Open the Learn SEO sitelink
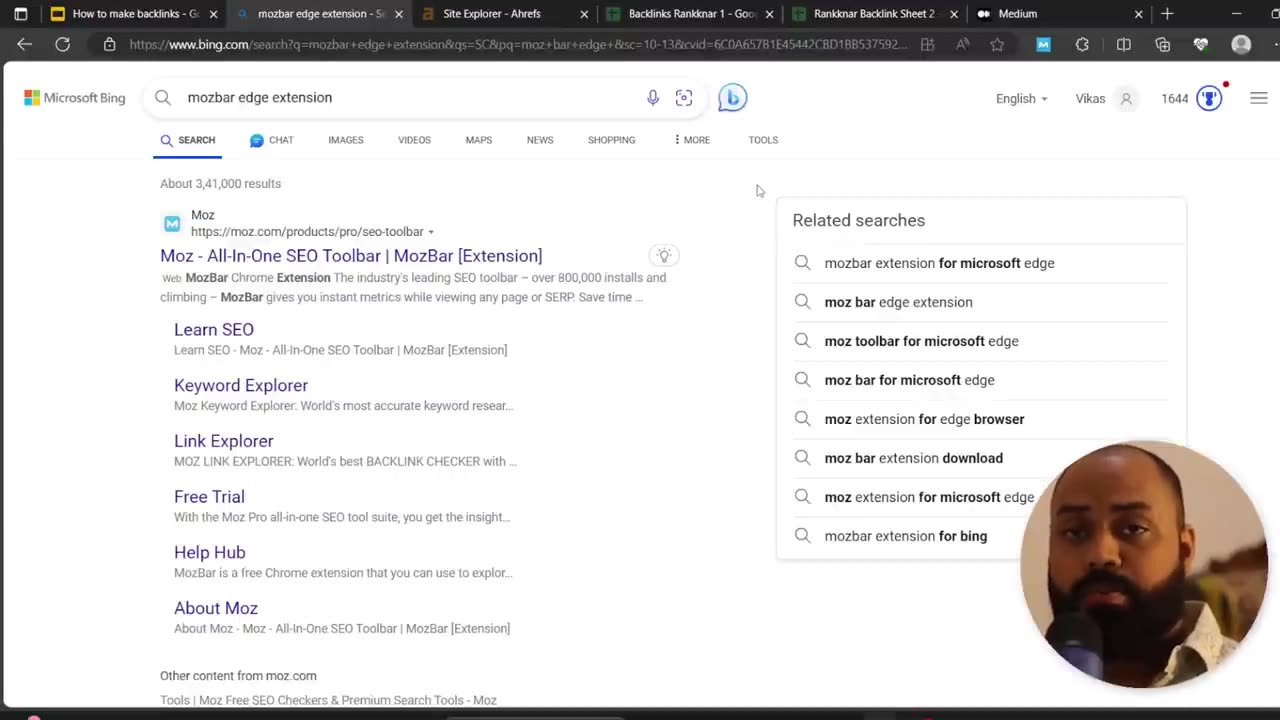The height and width of the screenshot is (720, 1280). point(214,330)
